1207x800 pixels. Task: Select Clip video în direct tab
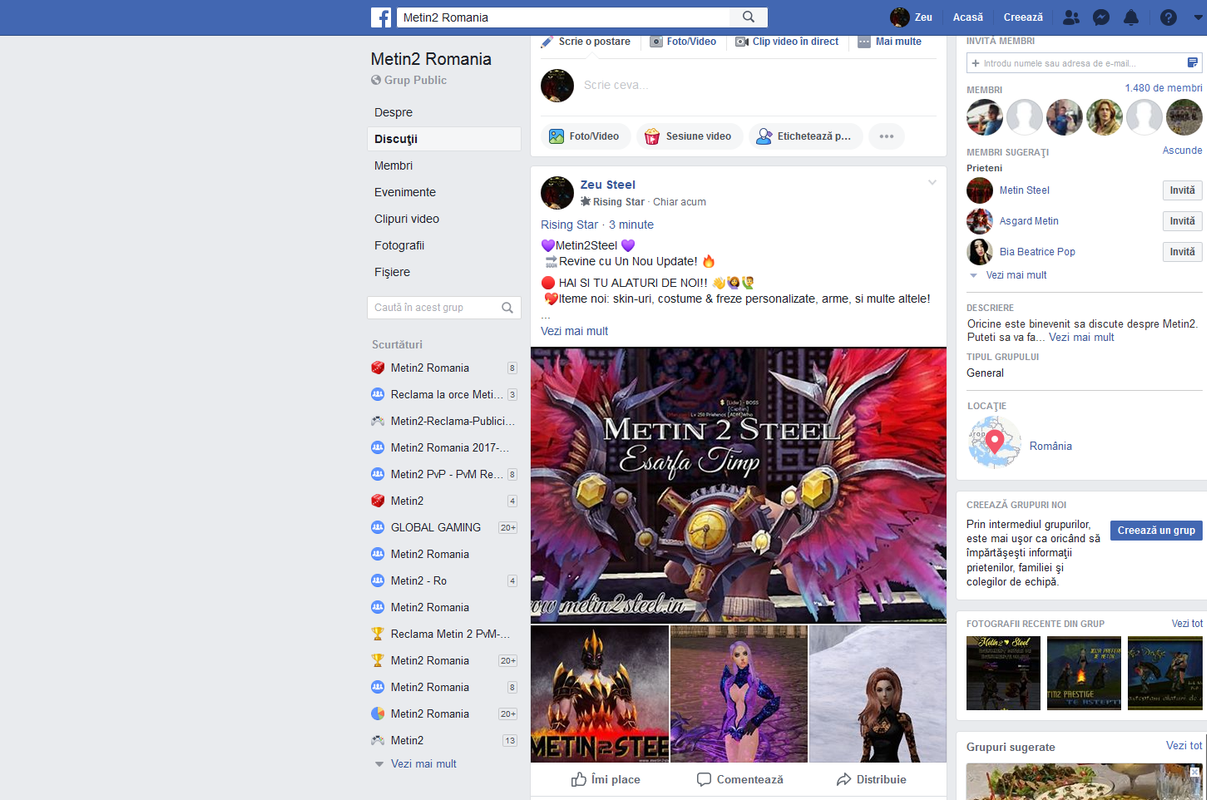click(787, 41)
